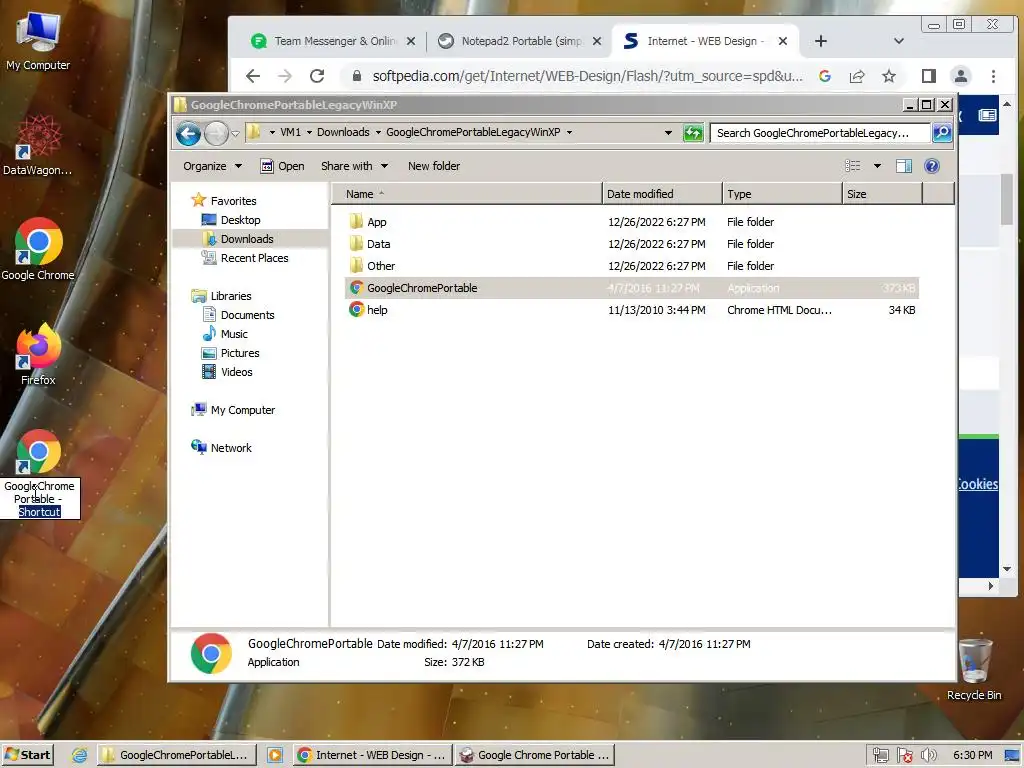Expand the address bar history dropdown

coord(668,133)
